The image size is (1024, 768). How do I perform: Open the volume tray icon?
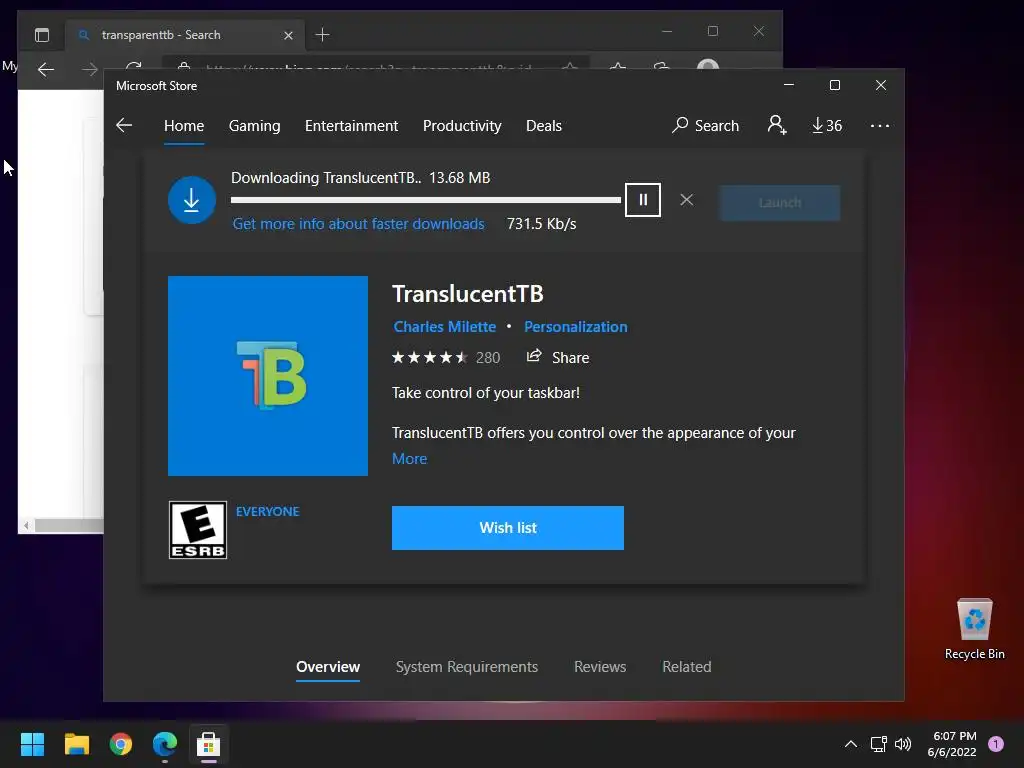point(903,744)
